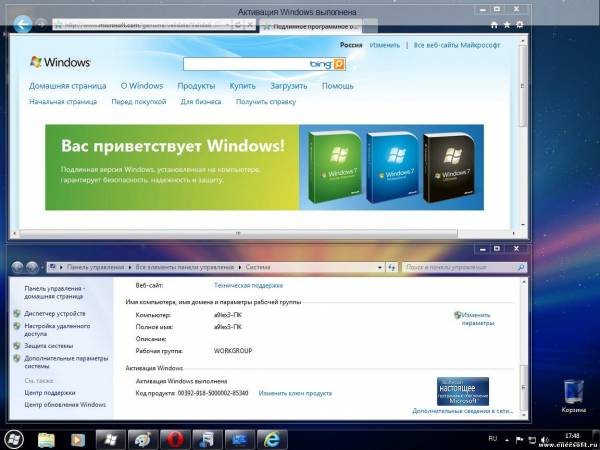The image size is (600, 450).
Task: Open the music note taskbar application
Action: click(207, 439)
